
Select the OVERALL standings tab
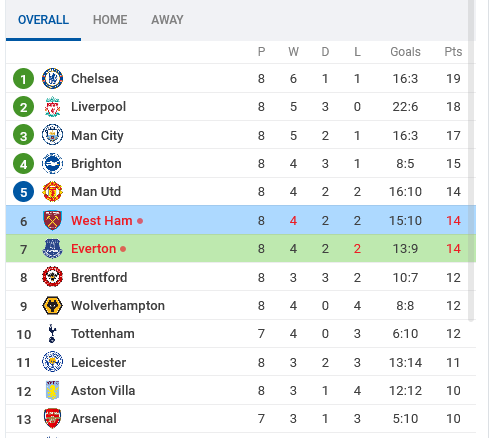pos(43,20)
